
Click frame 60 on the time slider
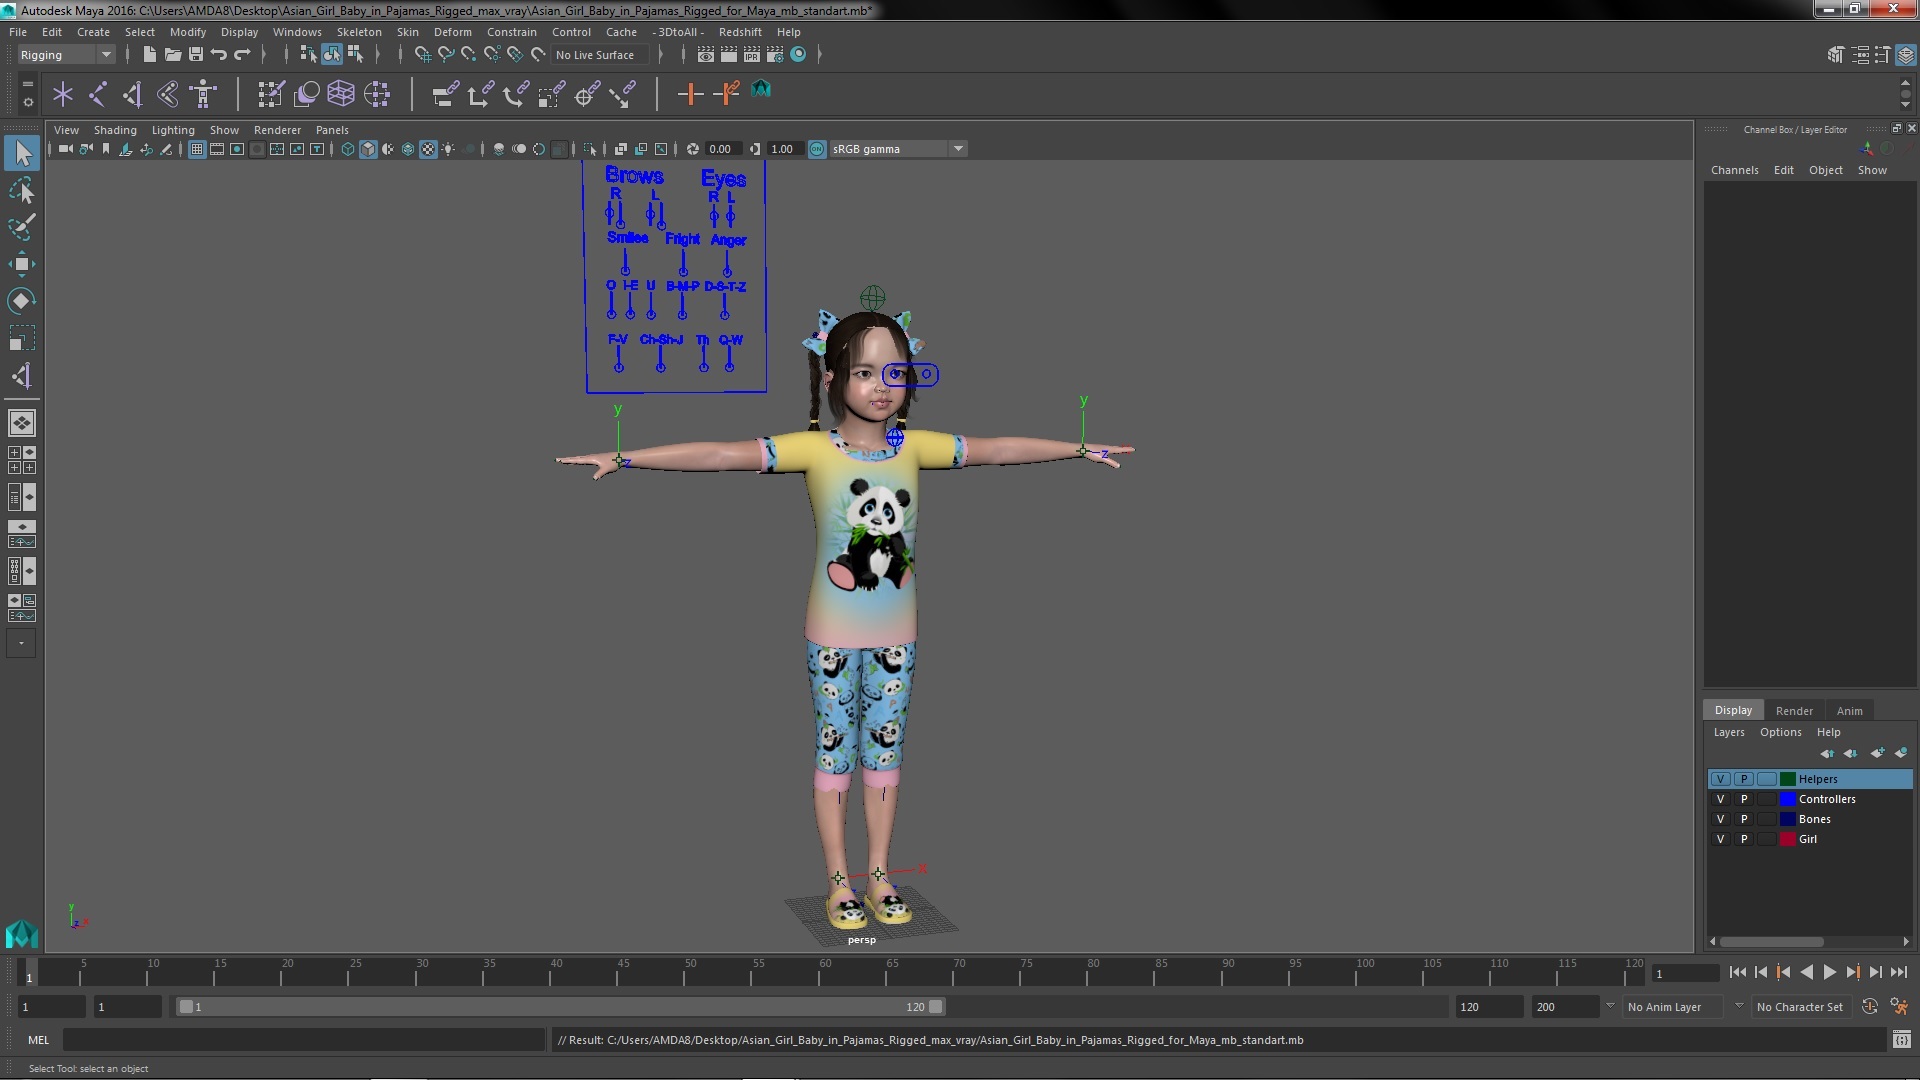tap(825, 972)
